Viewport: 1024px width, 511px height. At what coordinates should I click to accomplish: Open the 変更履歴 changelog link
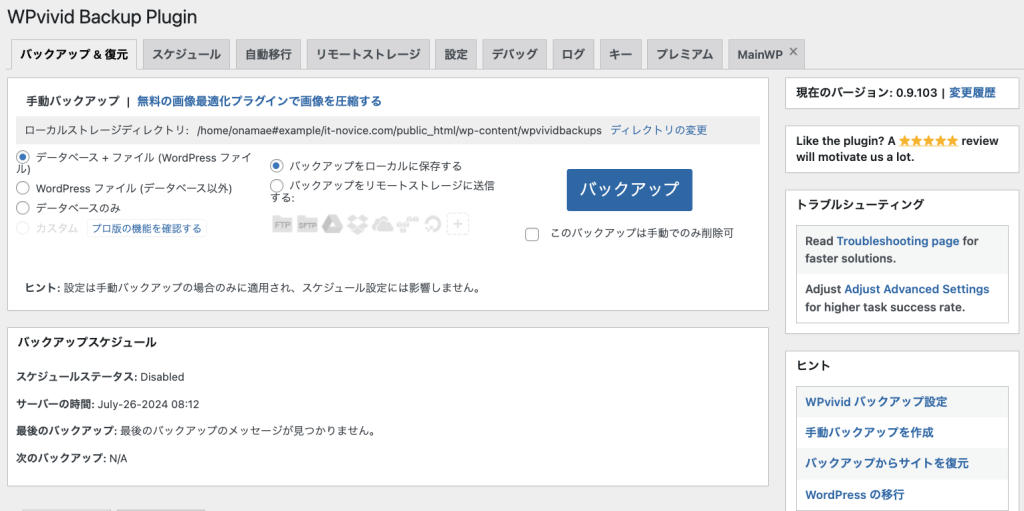pos(972,93)
